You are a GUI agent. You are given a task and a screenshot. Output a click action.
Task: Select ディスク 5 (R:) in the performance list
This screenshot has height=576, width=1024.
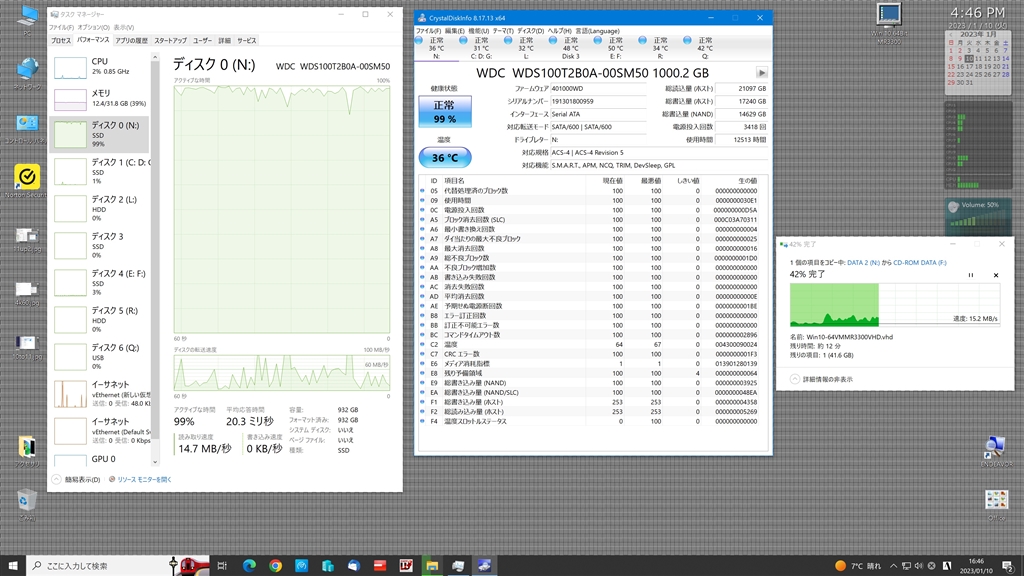[101, 319]
